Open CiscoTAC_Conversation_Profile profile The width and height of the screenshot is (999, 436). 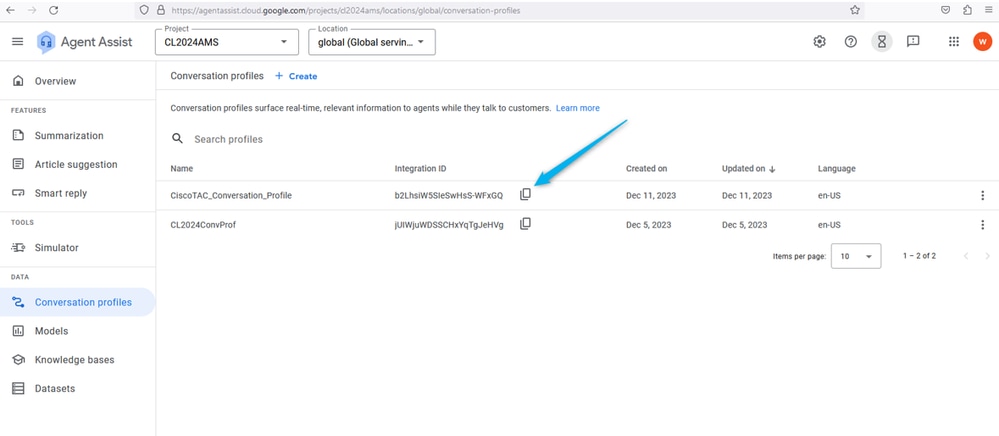point(231,196)
